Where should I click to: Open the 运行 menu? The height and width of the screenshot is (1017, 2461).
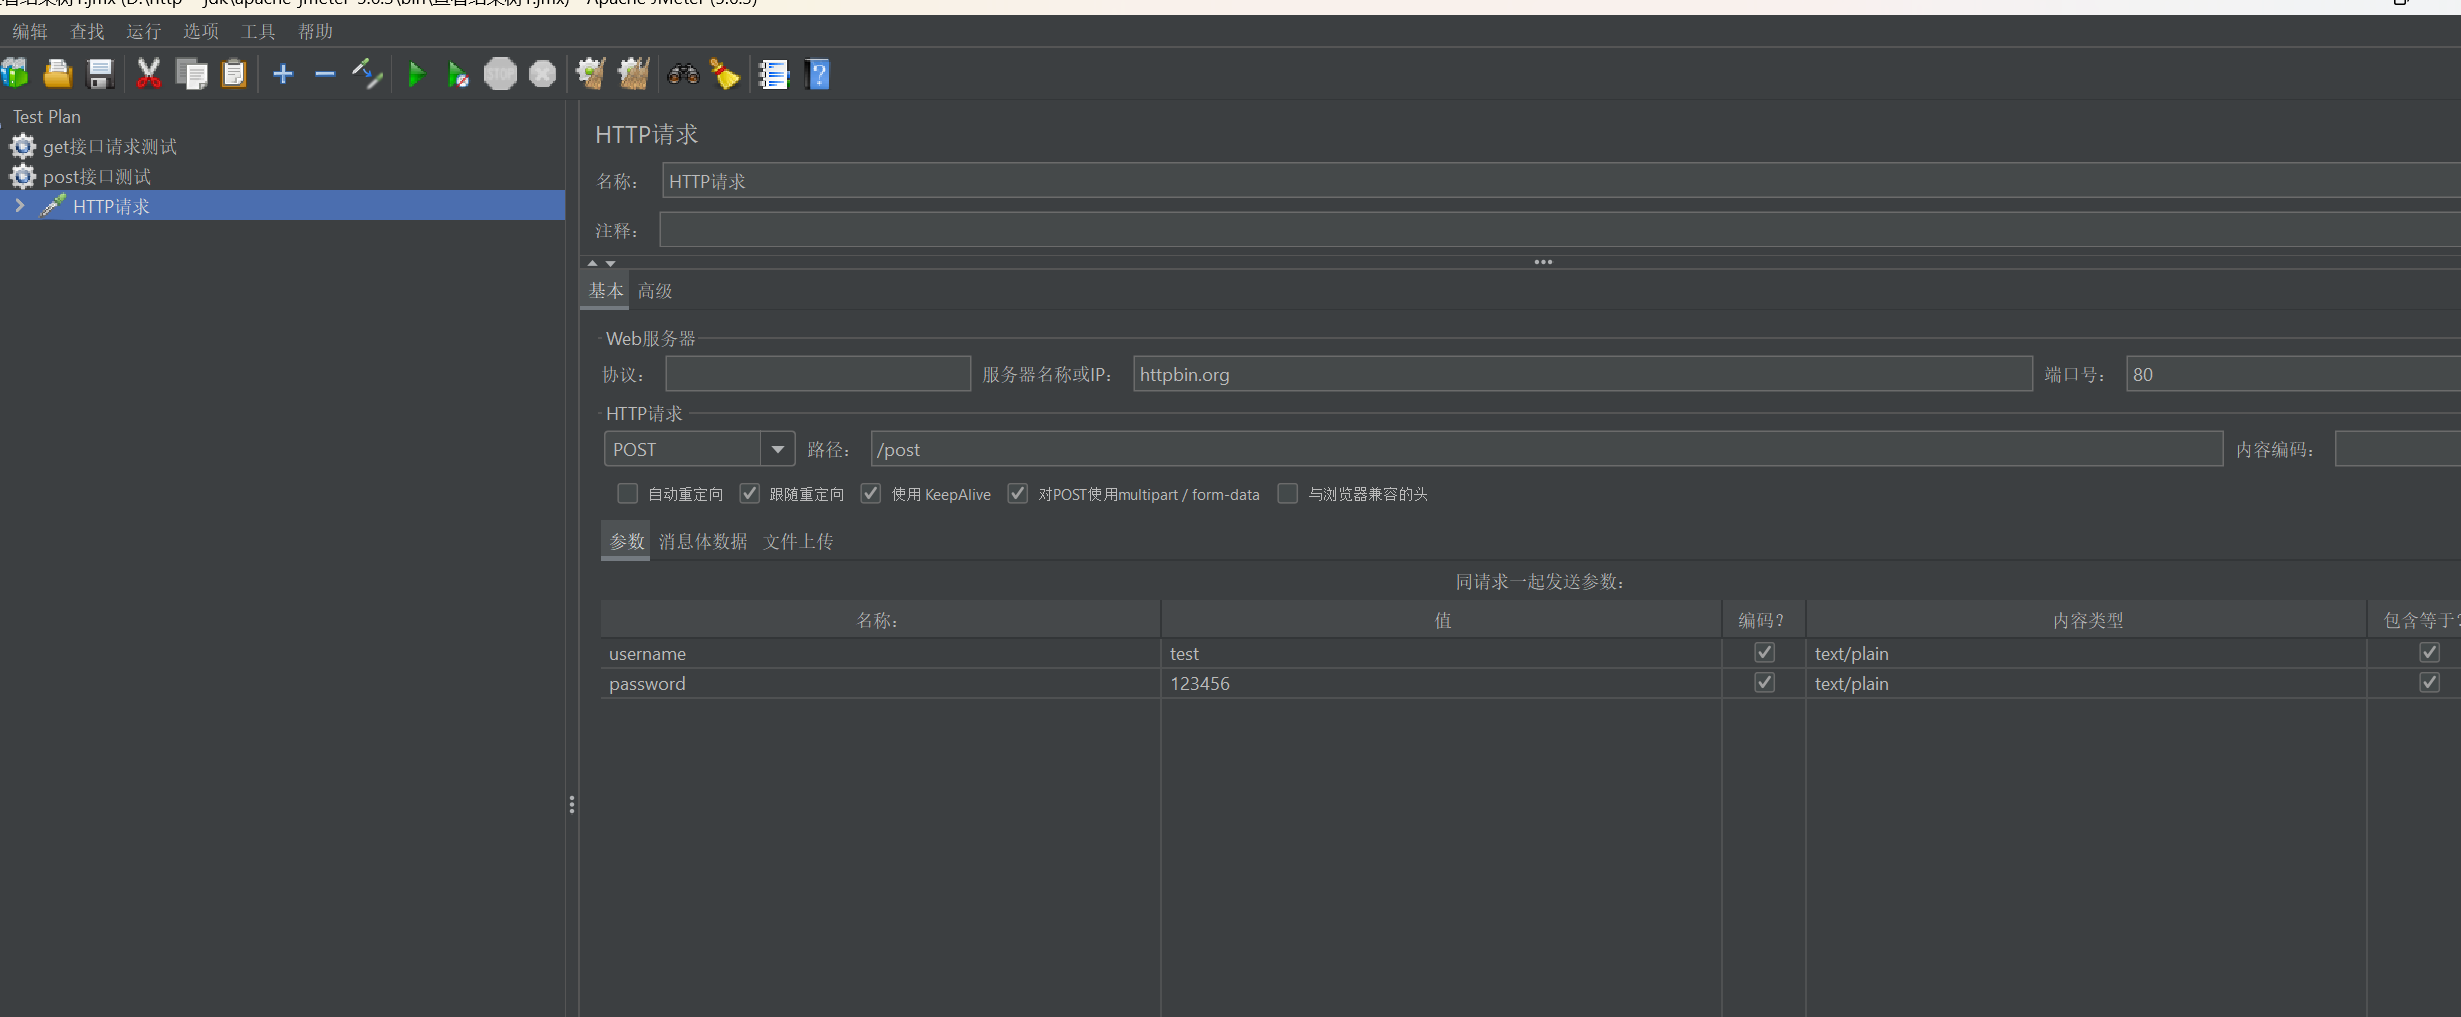(x=144, y=32)
